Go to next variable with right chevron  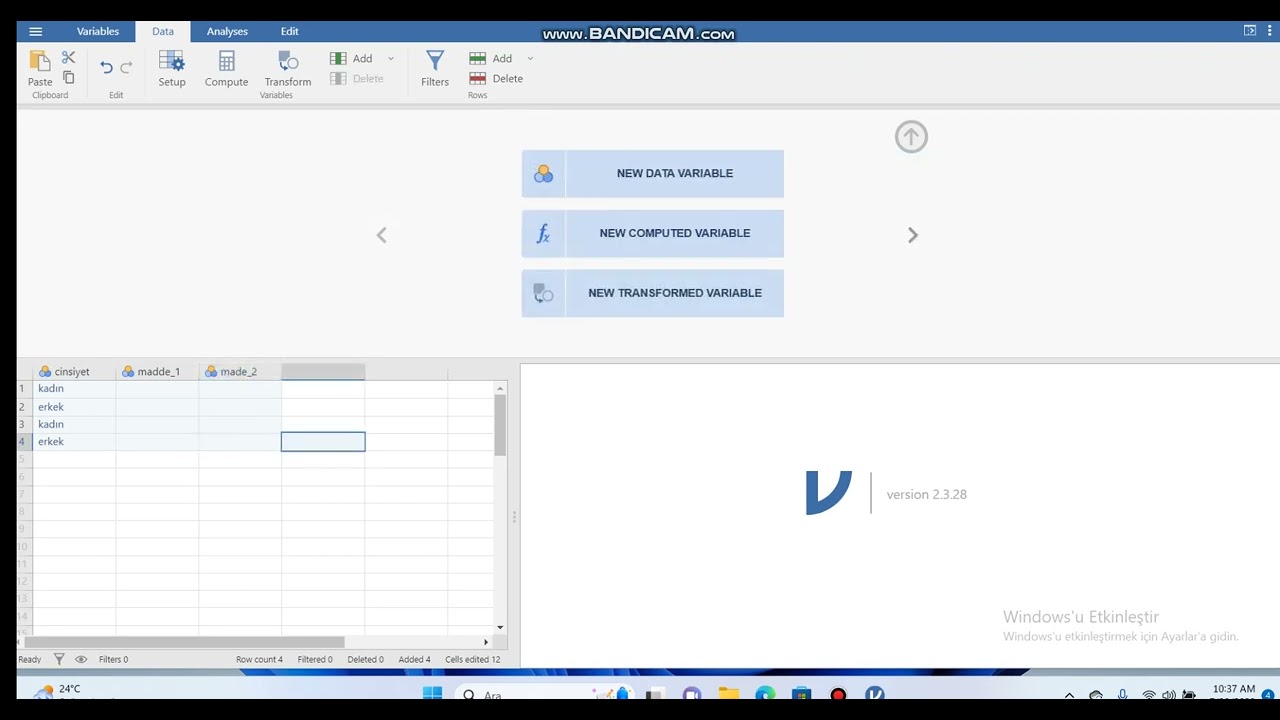(912, 235)
